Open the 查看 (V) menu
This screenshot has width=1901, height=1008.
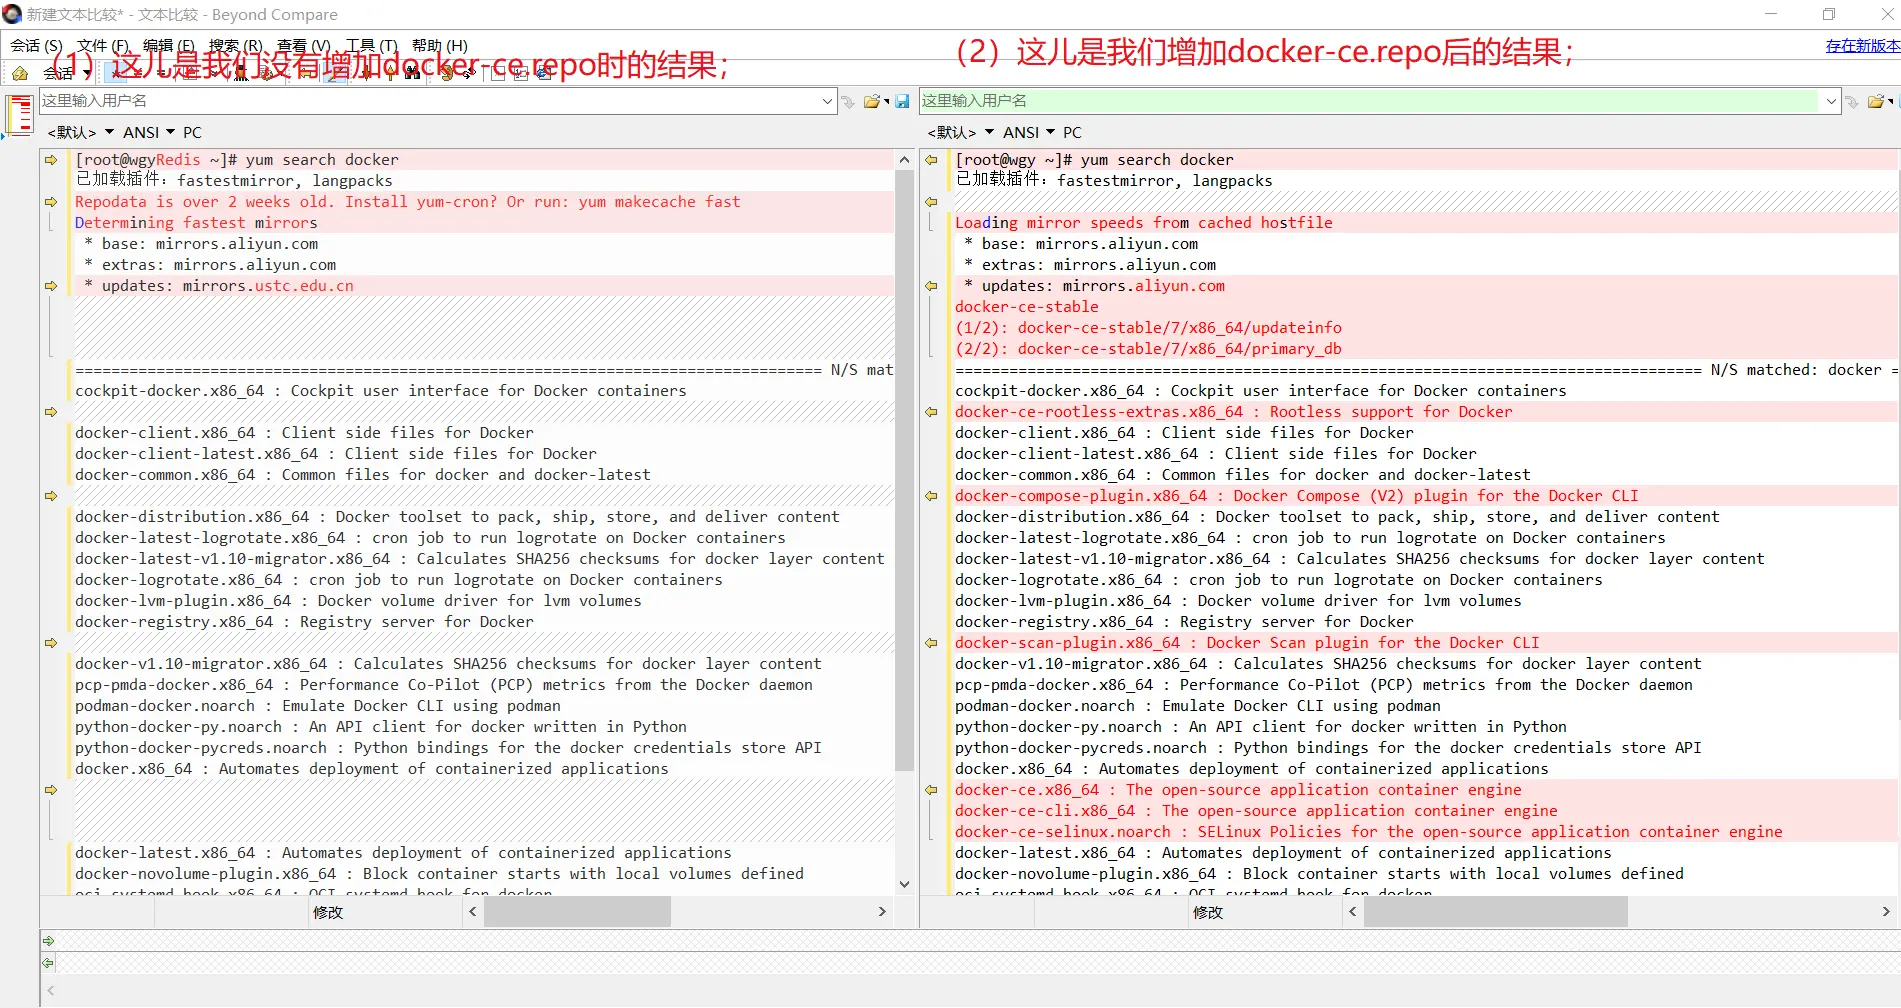coord(304,46)
